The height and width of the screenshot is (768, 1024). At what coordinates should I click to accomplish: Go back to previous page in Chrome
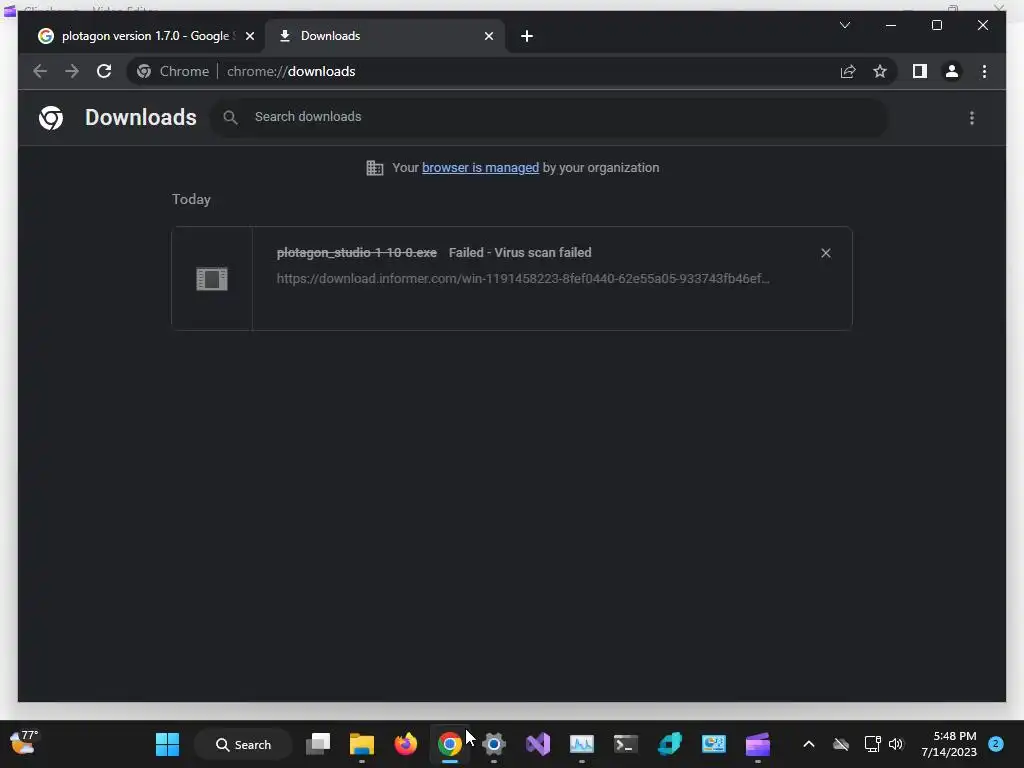40,71
